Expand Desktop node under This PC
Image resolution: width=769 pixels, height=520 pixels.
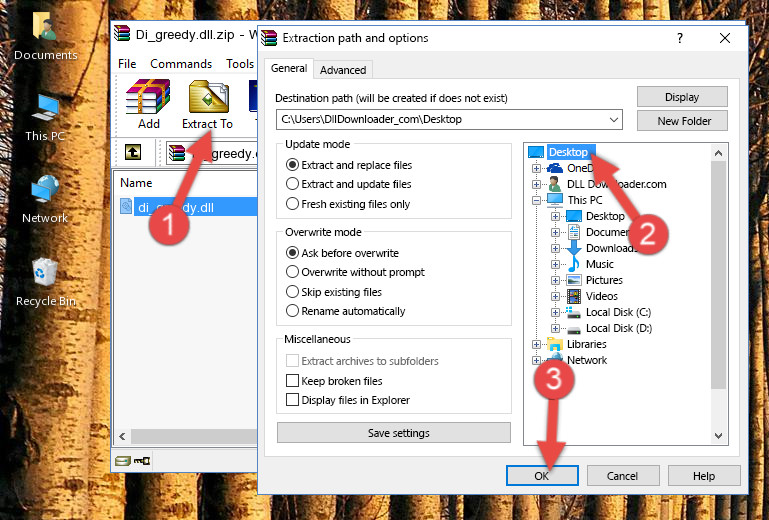[555, 216]
